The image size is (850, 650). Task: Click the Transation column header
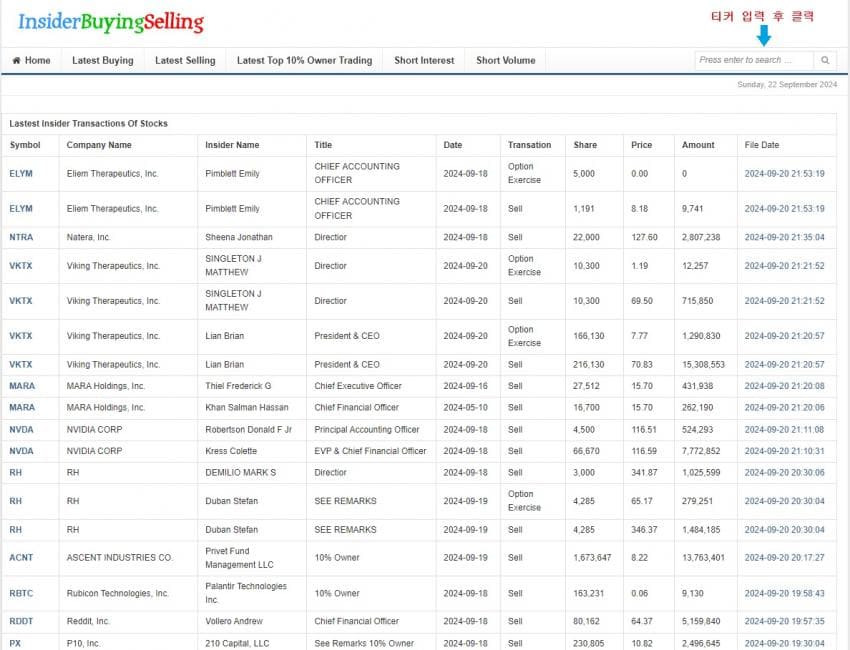click(x=529, y=145)
